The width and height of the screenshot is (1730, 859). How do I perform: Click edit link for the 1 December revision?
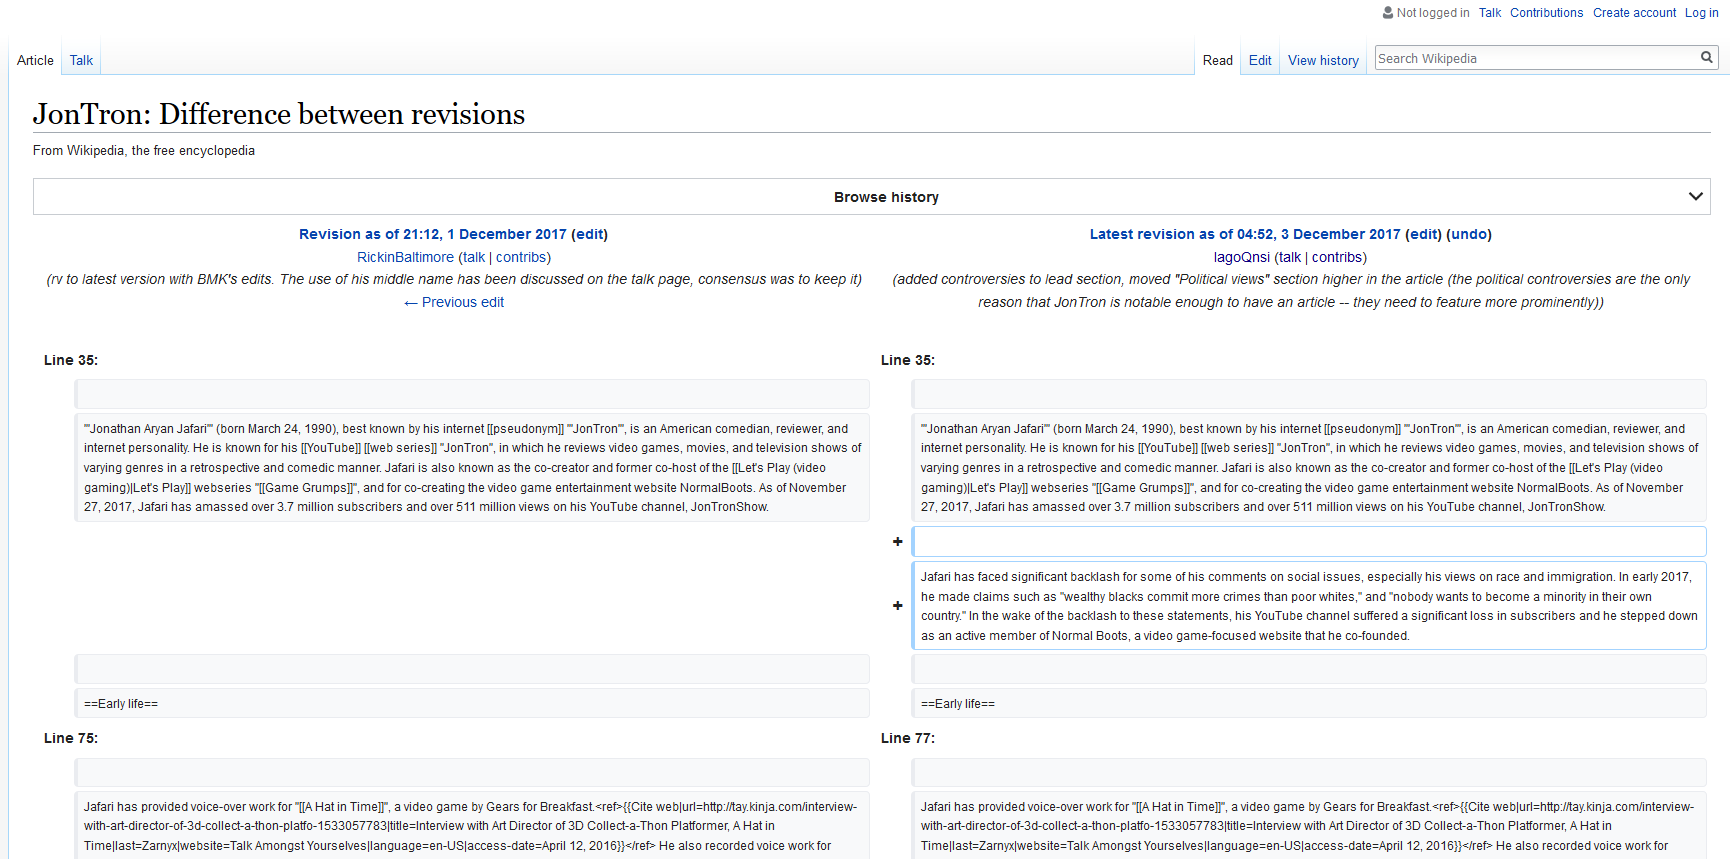[589, 234]
